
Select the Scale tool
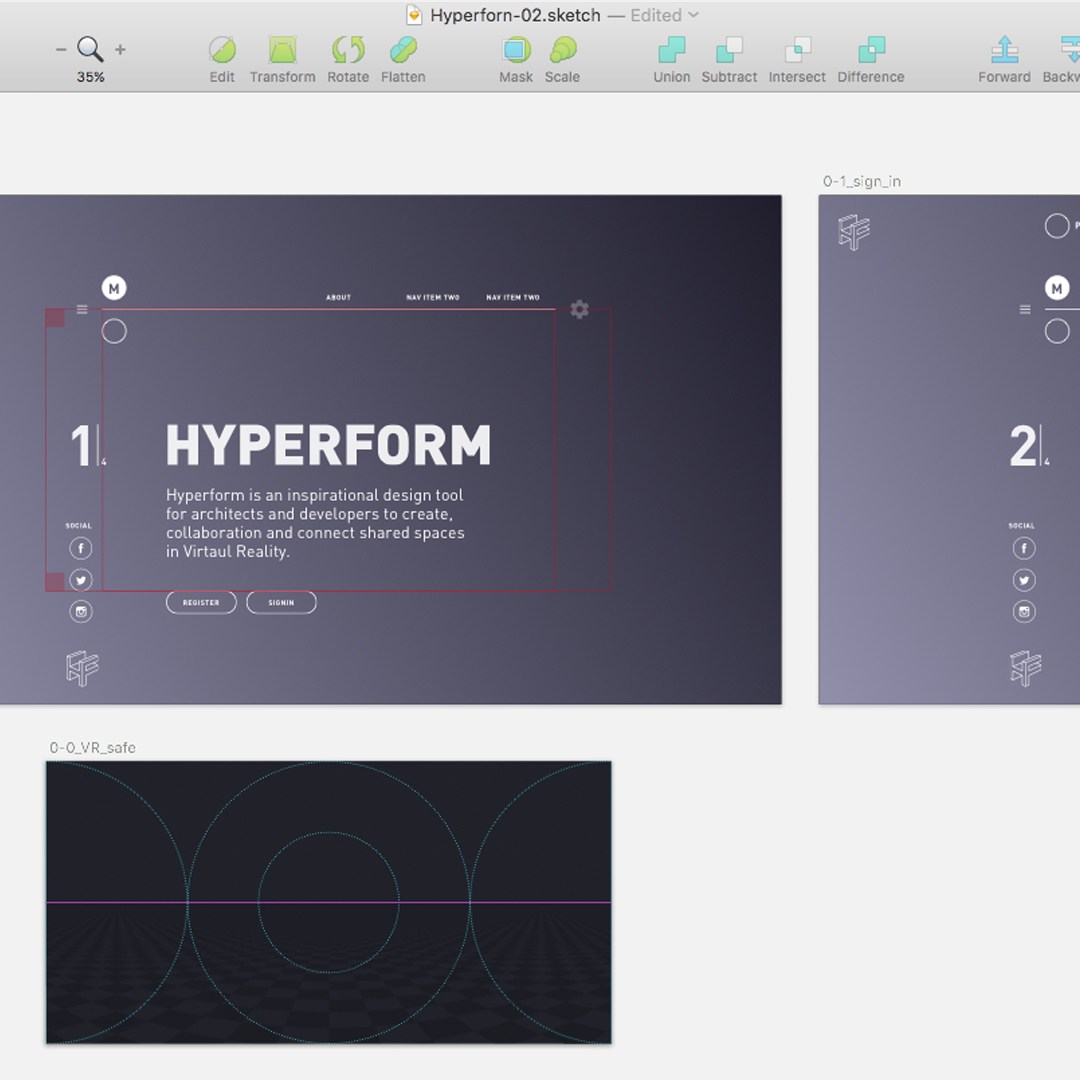pyautogui.click(x=562, y=50)
